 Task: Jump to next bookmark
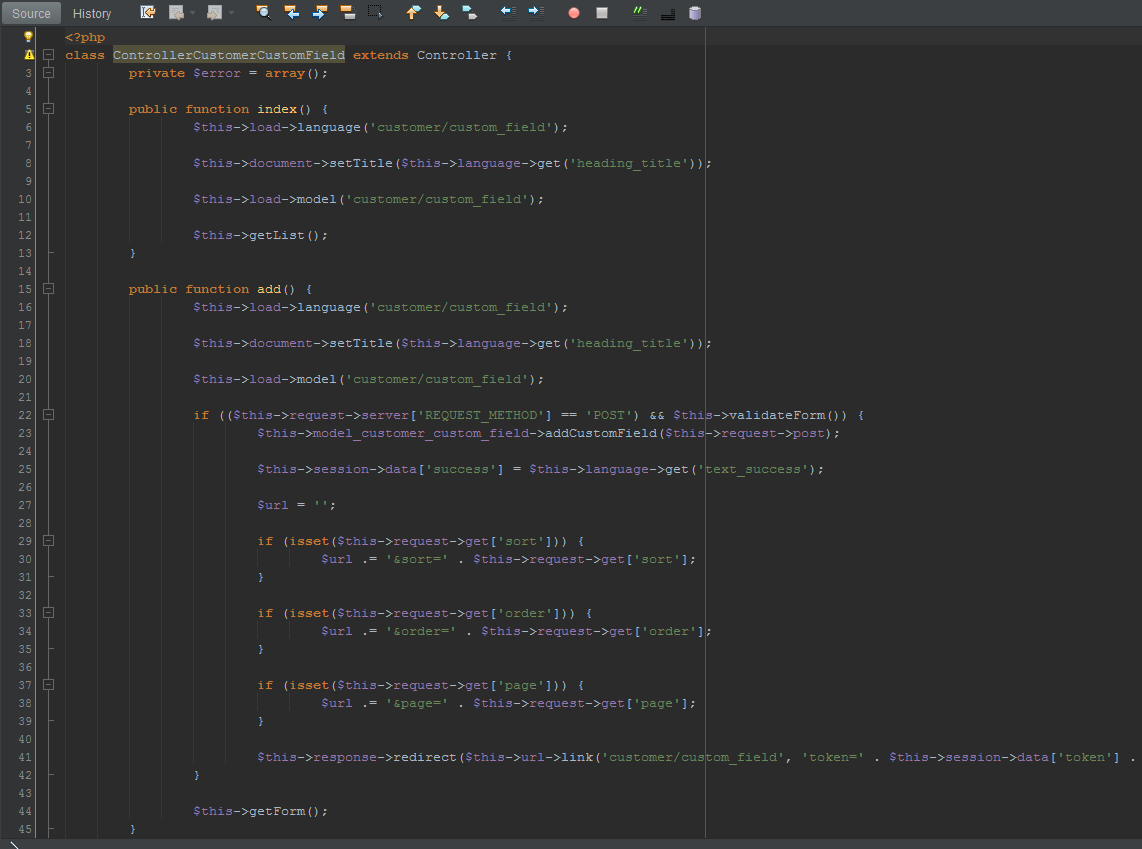click(x=441, y=12)
